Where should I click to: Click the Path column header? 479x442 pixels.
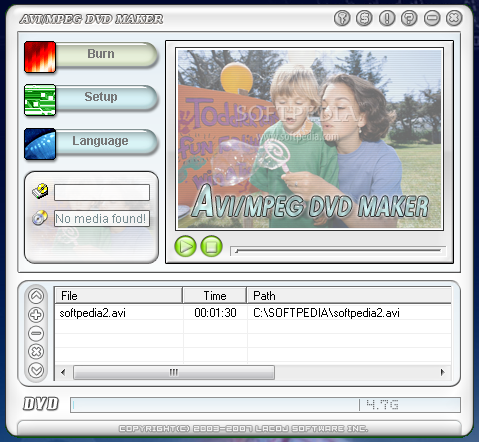349,296
